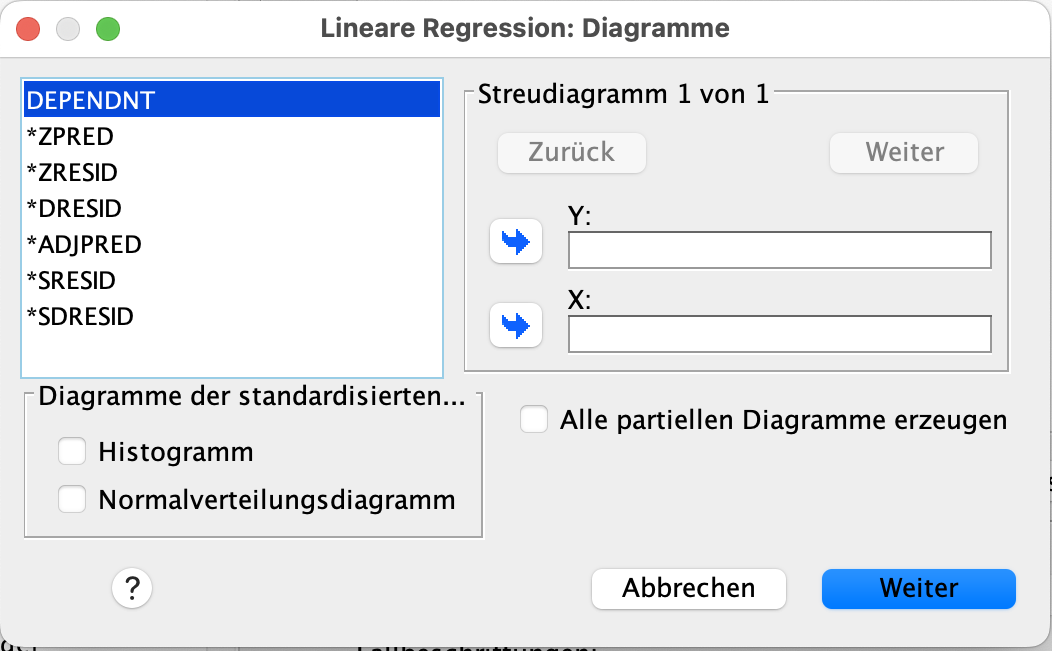Toggle the Normalverteilungsdiagramm checkbox
The width and height of the screenshot is (1052, 651).
pyautogui.click(x=72, y=499)
